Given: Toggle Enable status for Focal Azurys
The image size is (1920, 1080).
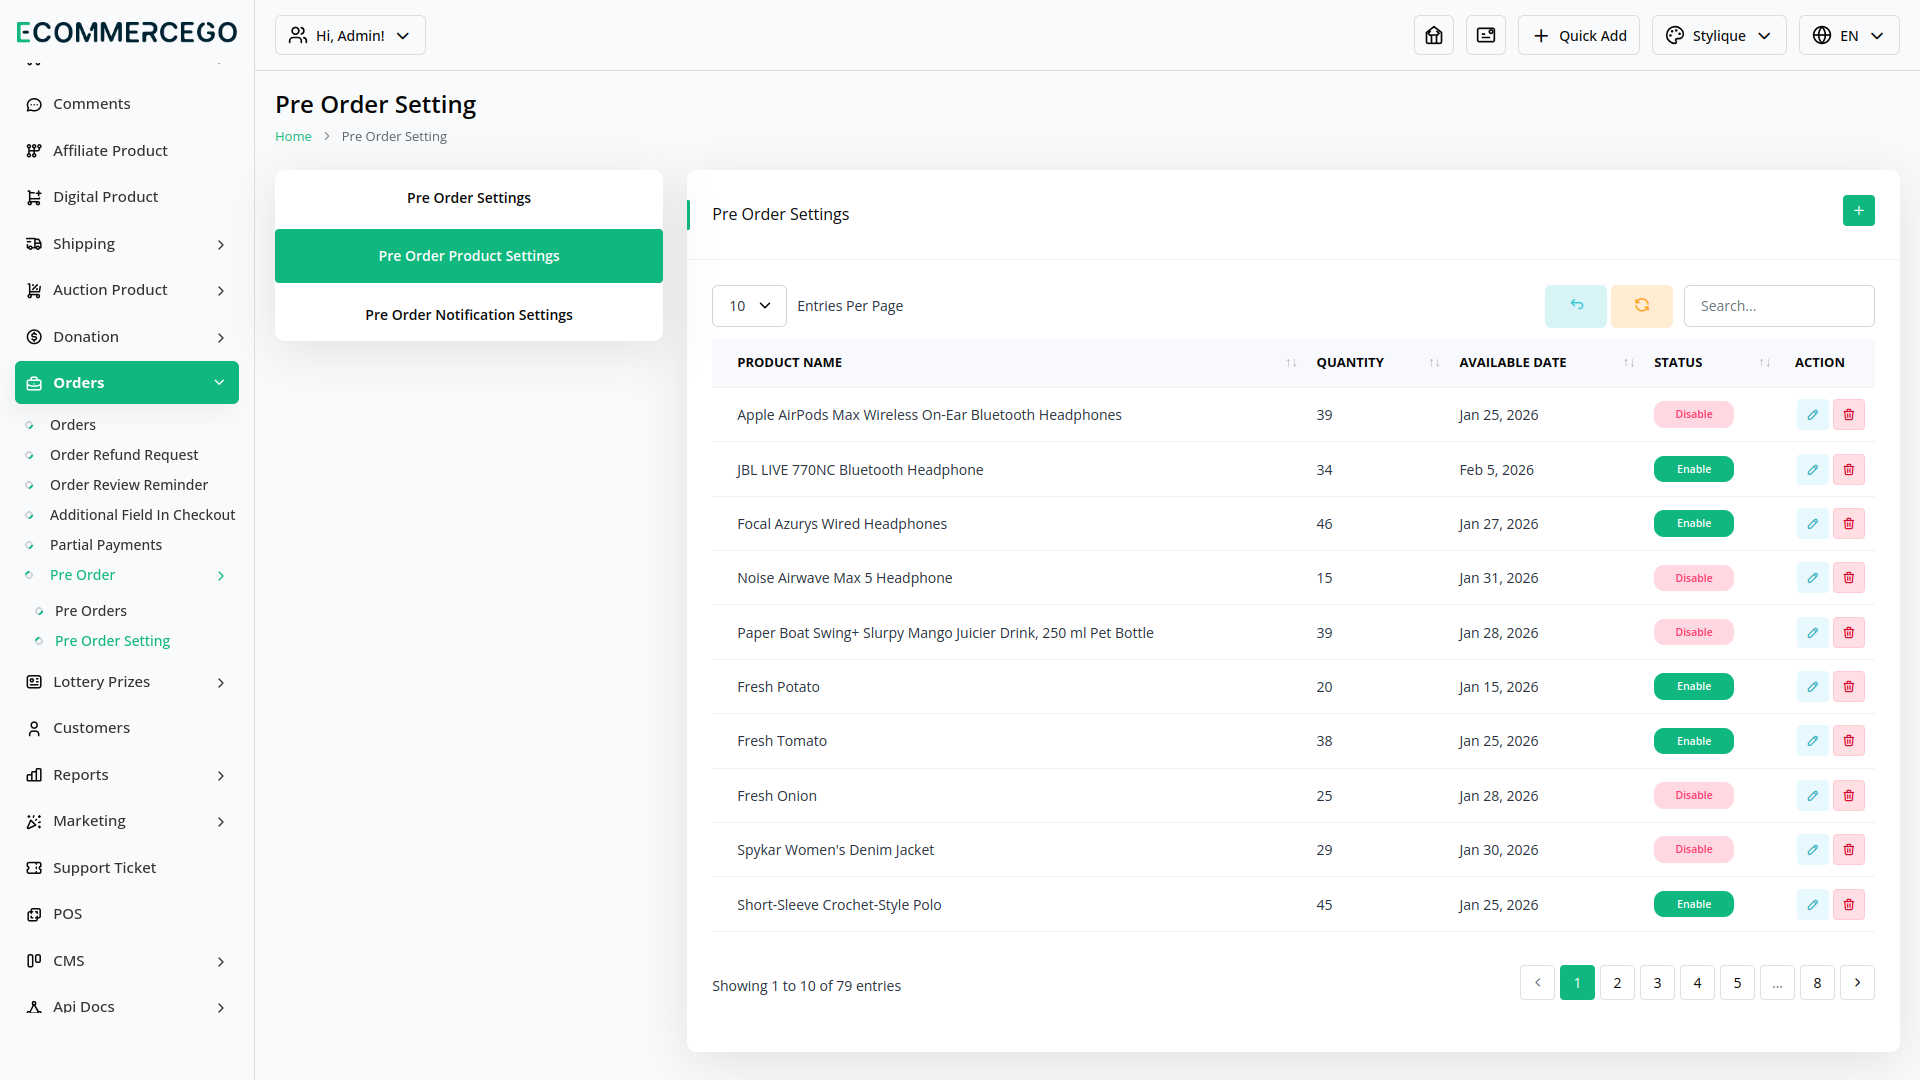Looking at the screenshot, I should [1693, 524].
